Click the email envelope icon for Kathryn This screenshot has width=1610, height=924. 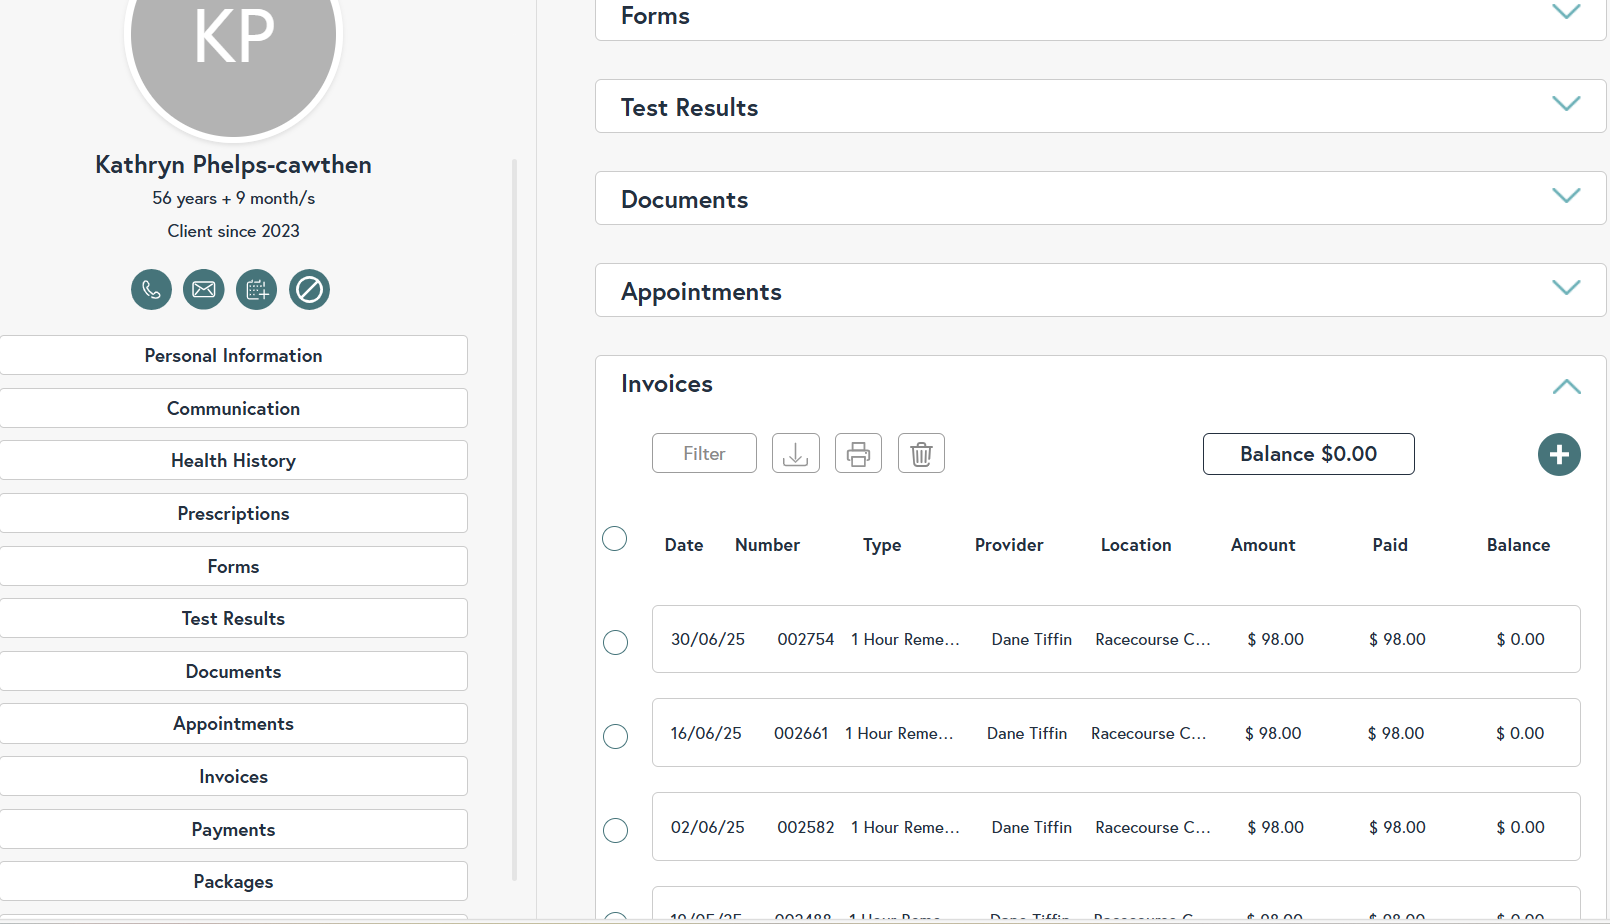[x=204, y=290]
